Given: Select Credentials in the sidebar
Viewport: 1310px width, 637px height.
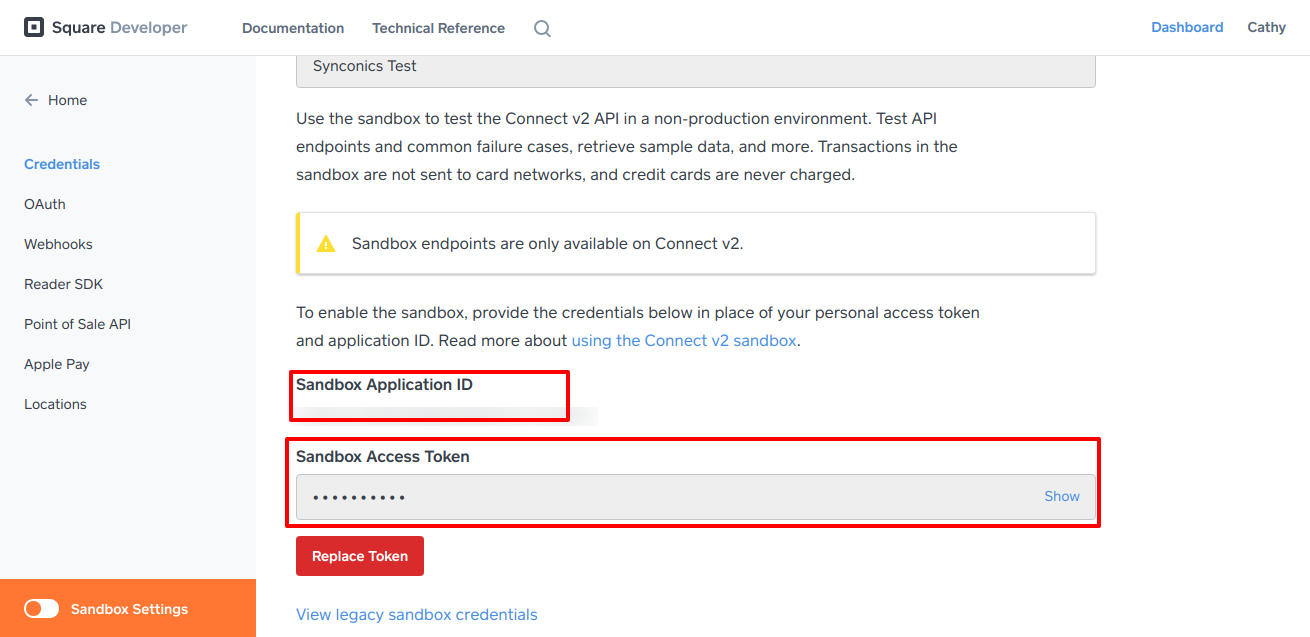Looking at the screenshot, I should pyautogui.click(x=62, y=164).
